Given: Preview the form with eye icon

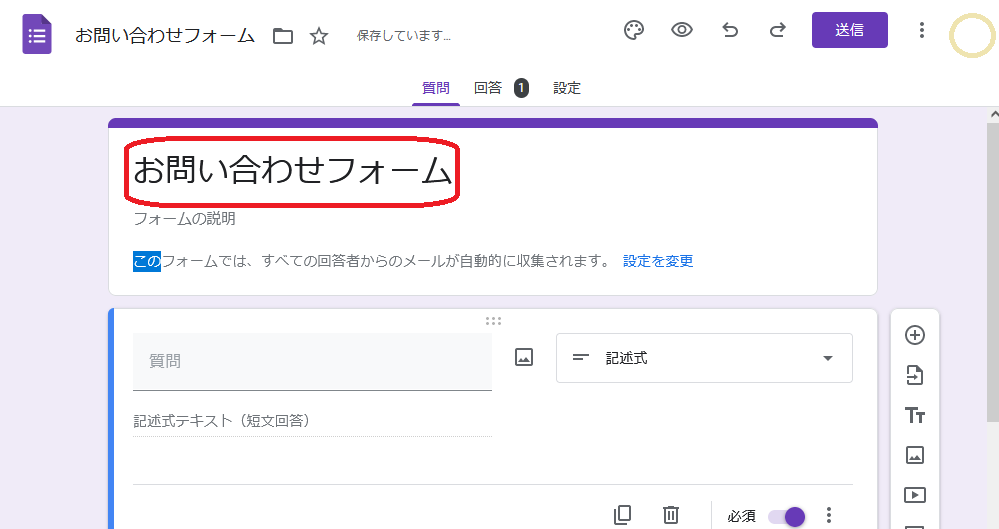Looking at the screenshot, I should click(682, 30).
